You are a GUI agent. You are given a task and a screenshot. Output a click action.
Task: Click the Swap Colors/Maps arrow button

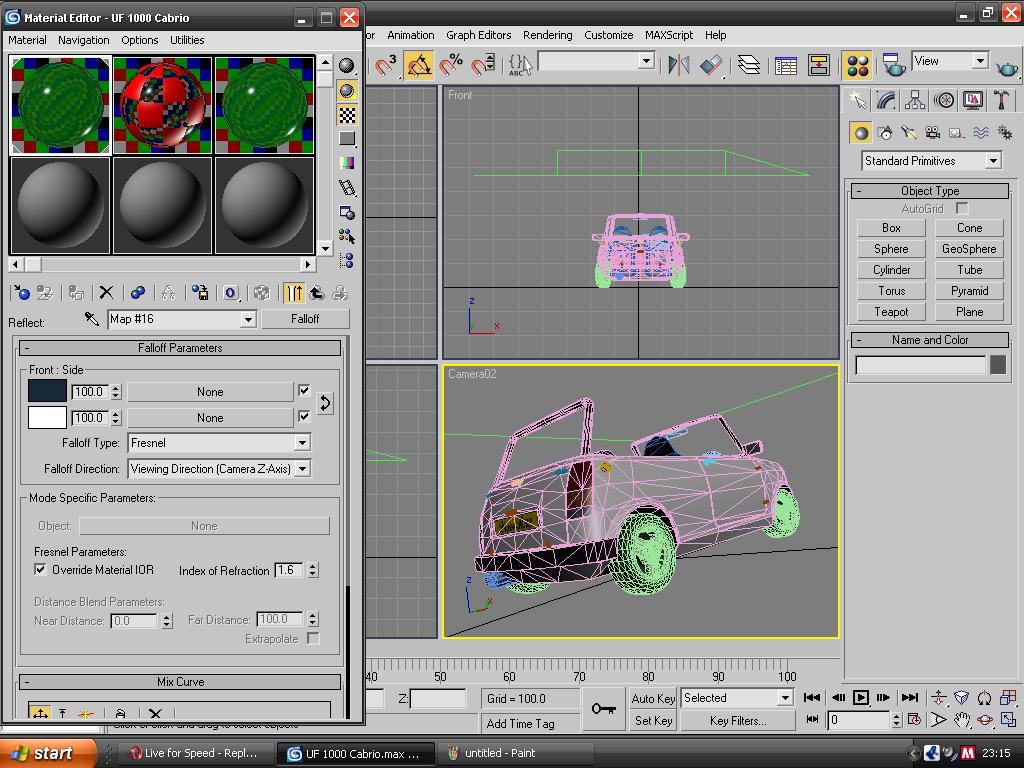click(325, 404)
